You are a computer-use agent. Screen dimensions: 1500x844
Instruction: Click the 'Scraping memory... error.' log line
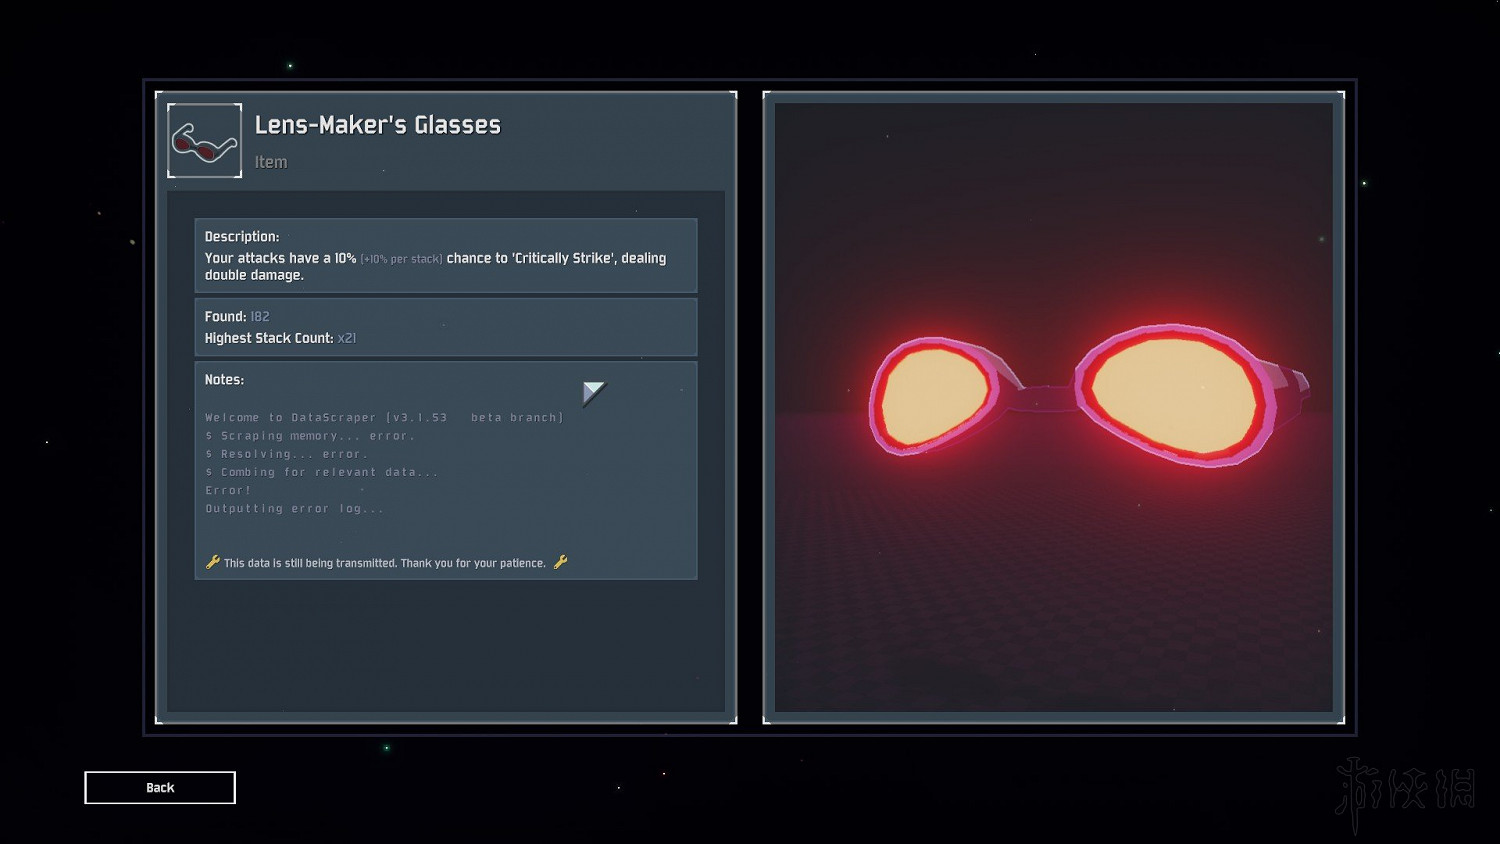point(310,436)
